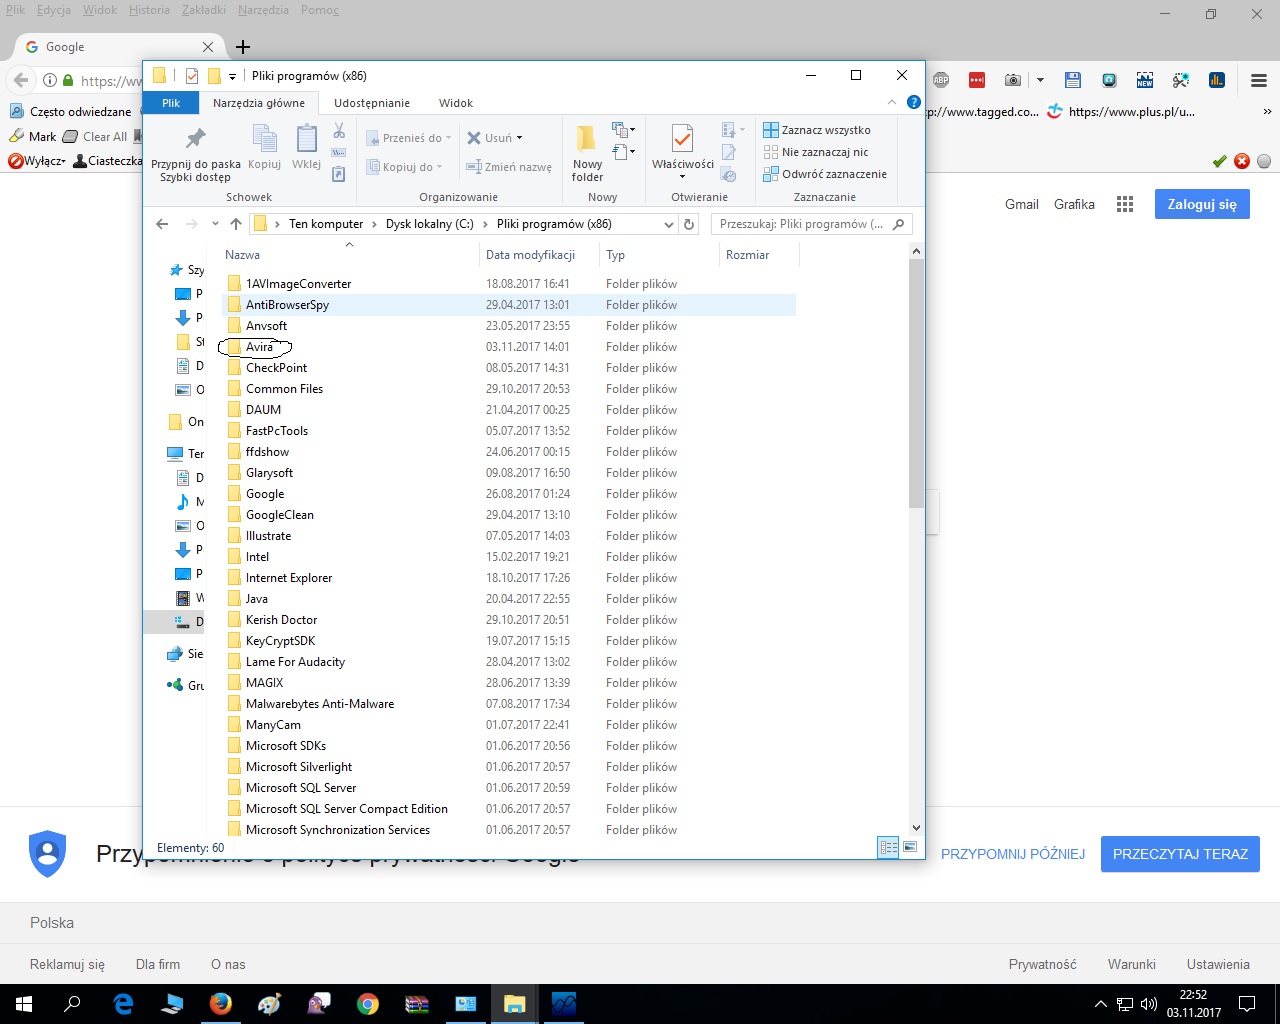Viewport: 1280px width, 1024px height.
Task: Click the Up one level arrow
Action: 236,224
